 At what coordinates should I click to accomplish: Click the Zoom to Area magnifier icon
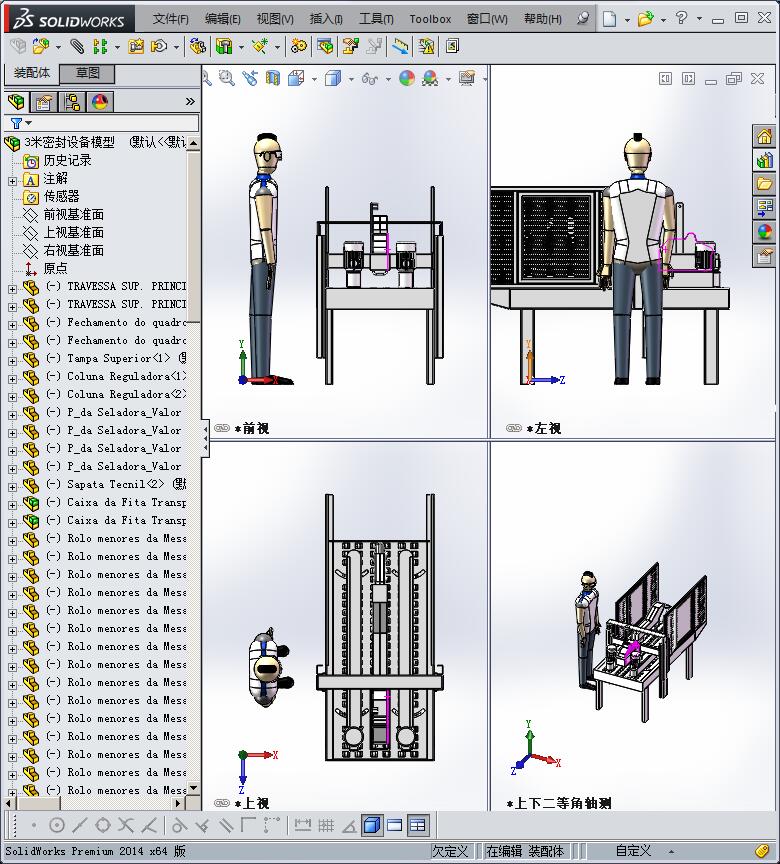tap(226, 78)
